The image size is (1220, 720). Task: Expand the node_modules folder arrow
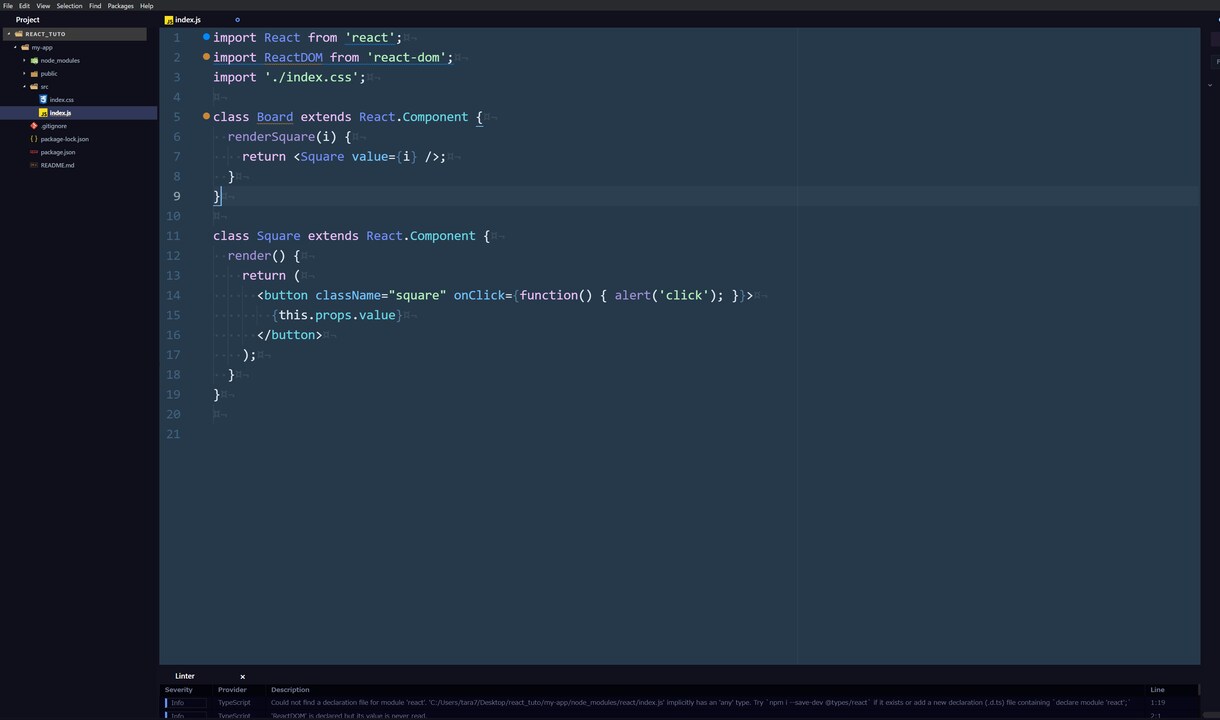click(x=24, y=60)
